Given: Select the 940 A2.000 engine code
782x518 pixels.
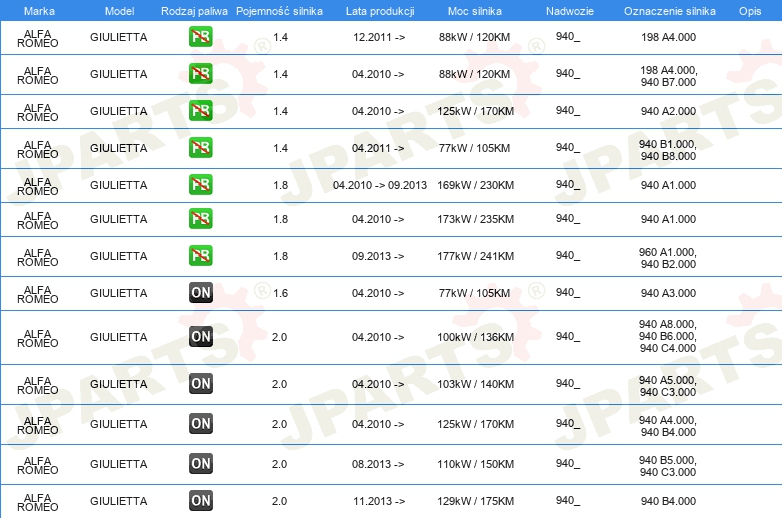Looking at the screenshot, I should point(668,111).
